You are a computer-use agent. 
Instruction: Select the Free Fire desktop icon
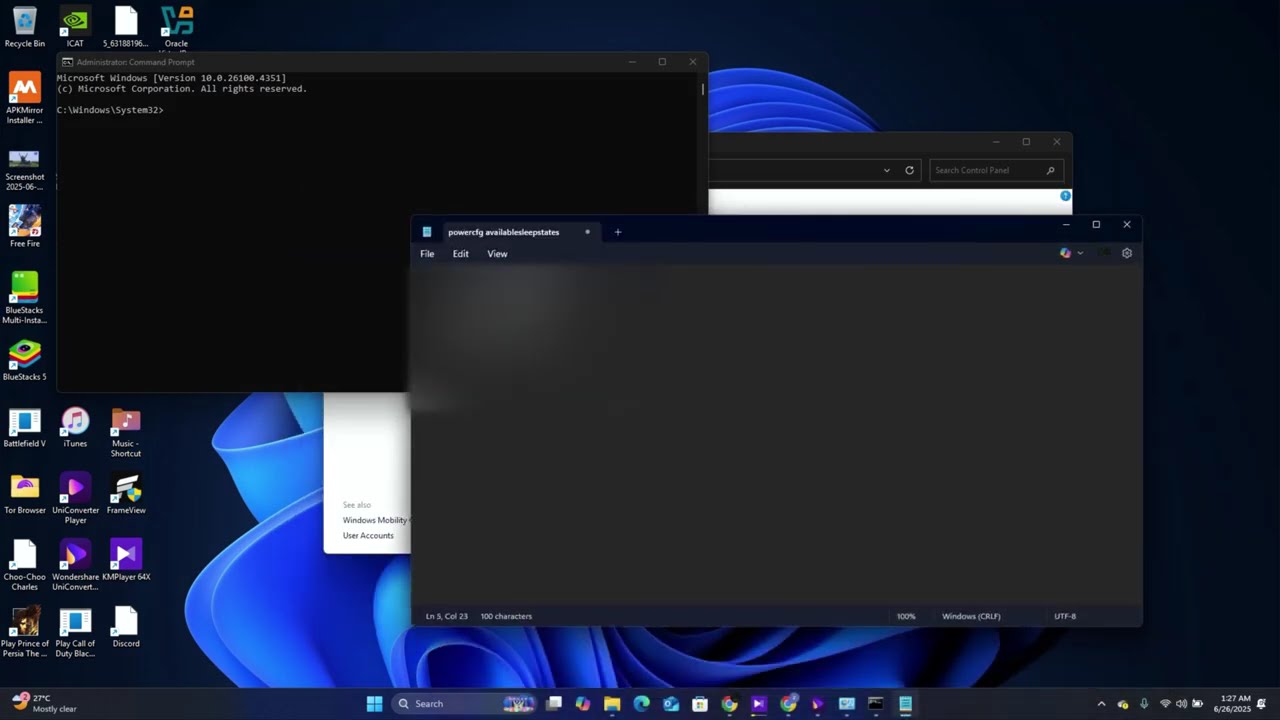[x=24, y=227]
